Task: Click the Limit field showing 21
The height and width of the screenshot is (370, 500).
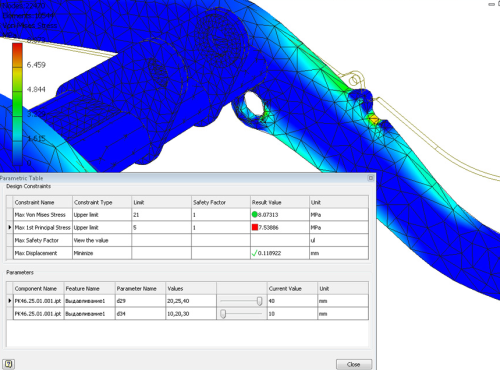Action: pos(161,215)
